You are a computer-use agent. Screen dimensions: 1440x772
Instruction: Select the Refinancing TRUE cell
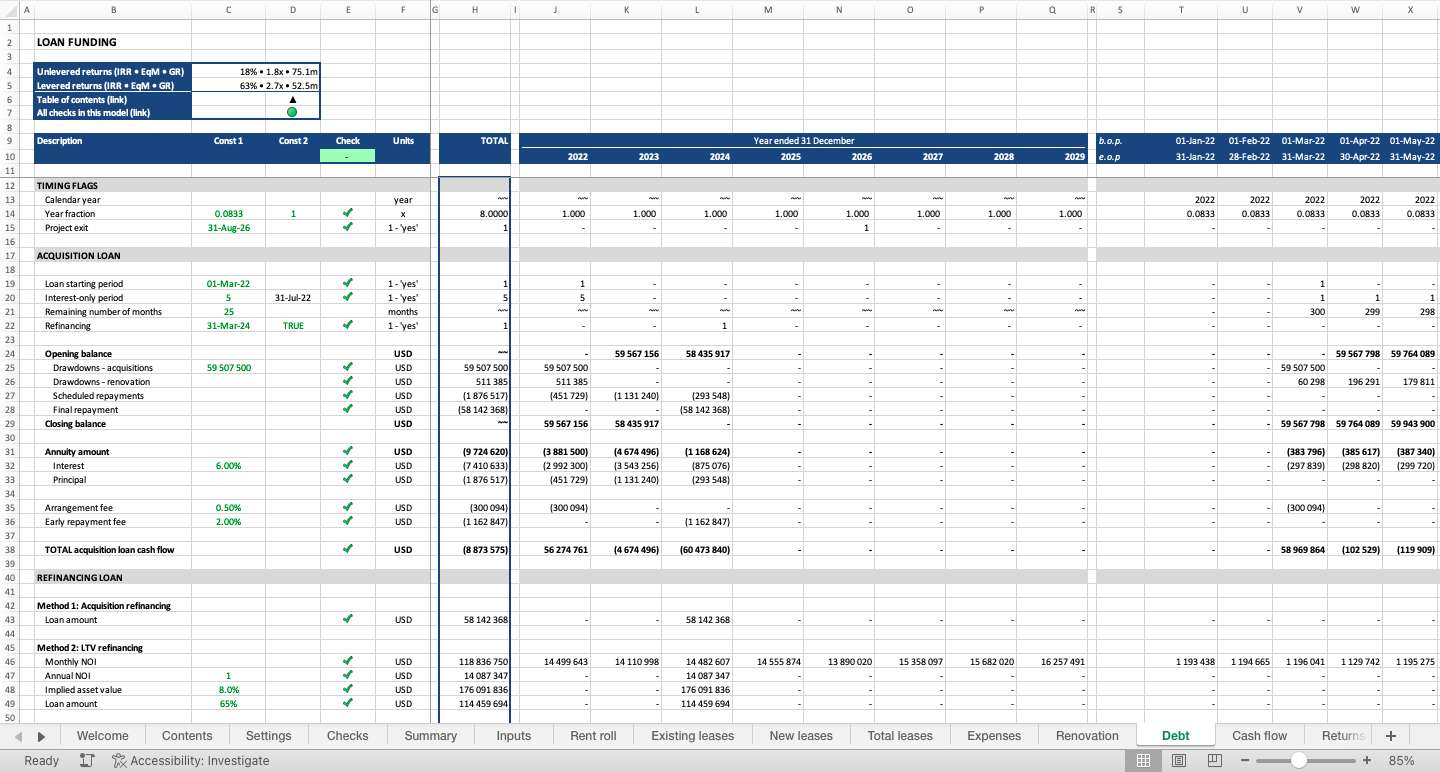[293, 326]
